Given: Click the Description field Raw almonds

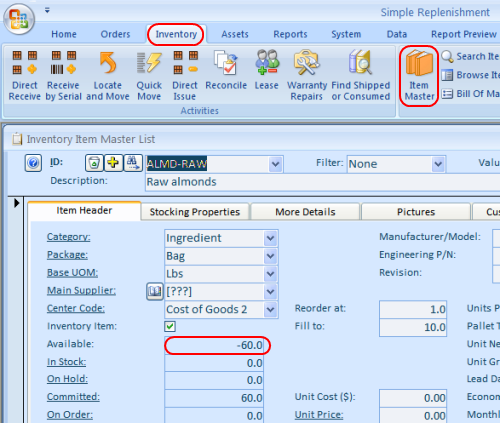Looking at the screenshot, I should point(322,182).
